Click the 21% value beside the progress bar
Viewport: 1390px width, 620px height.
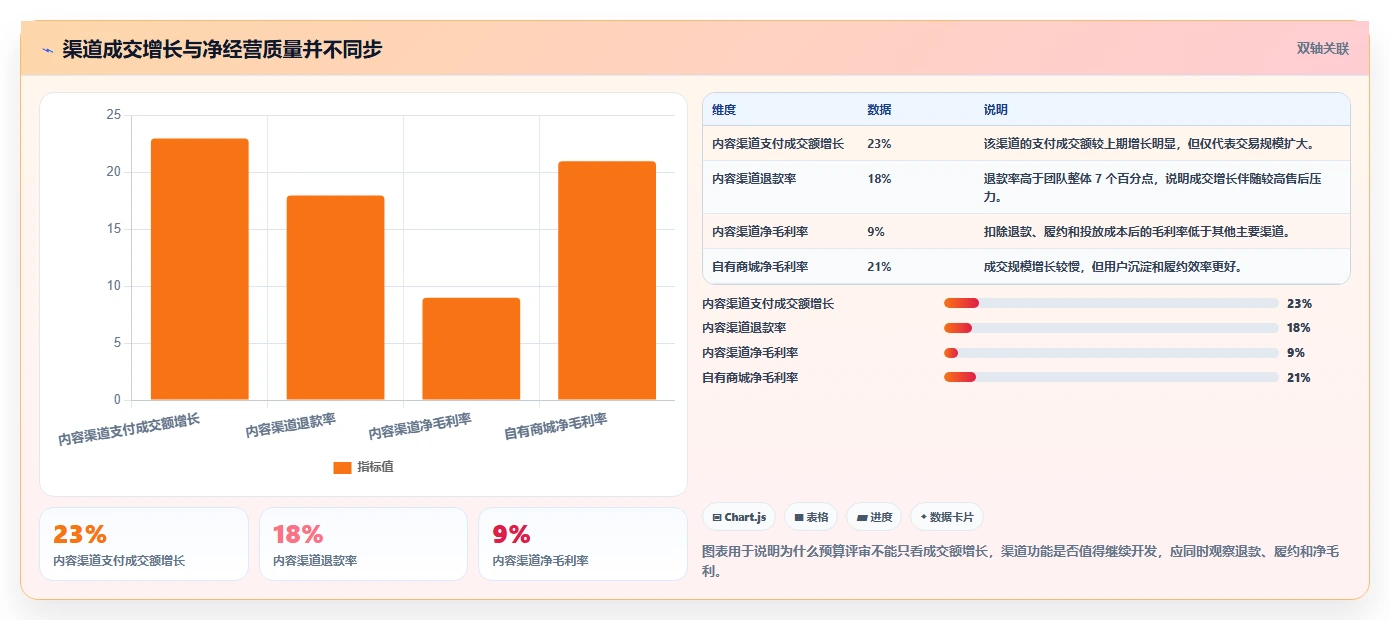pyautogui.click(x=1299, y=378)
